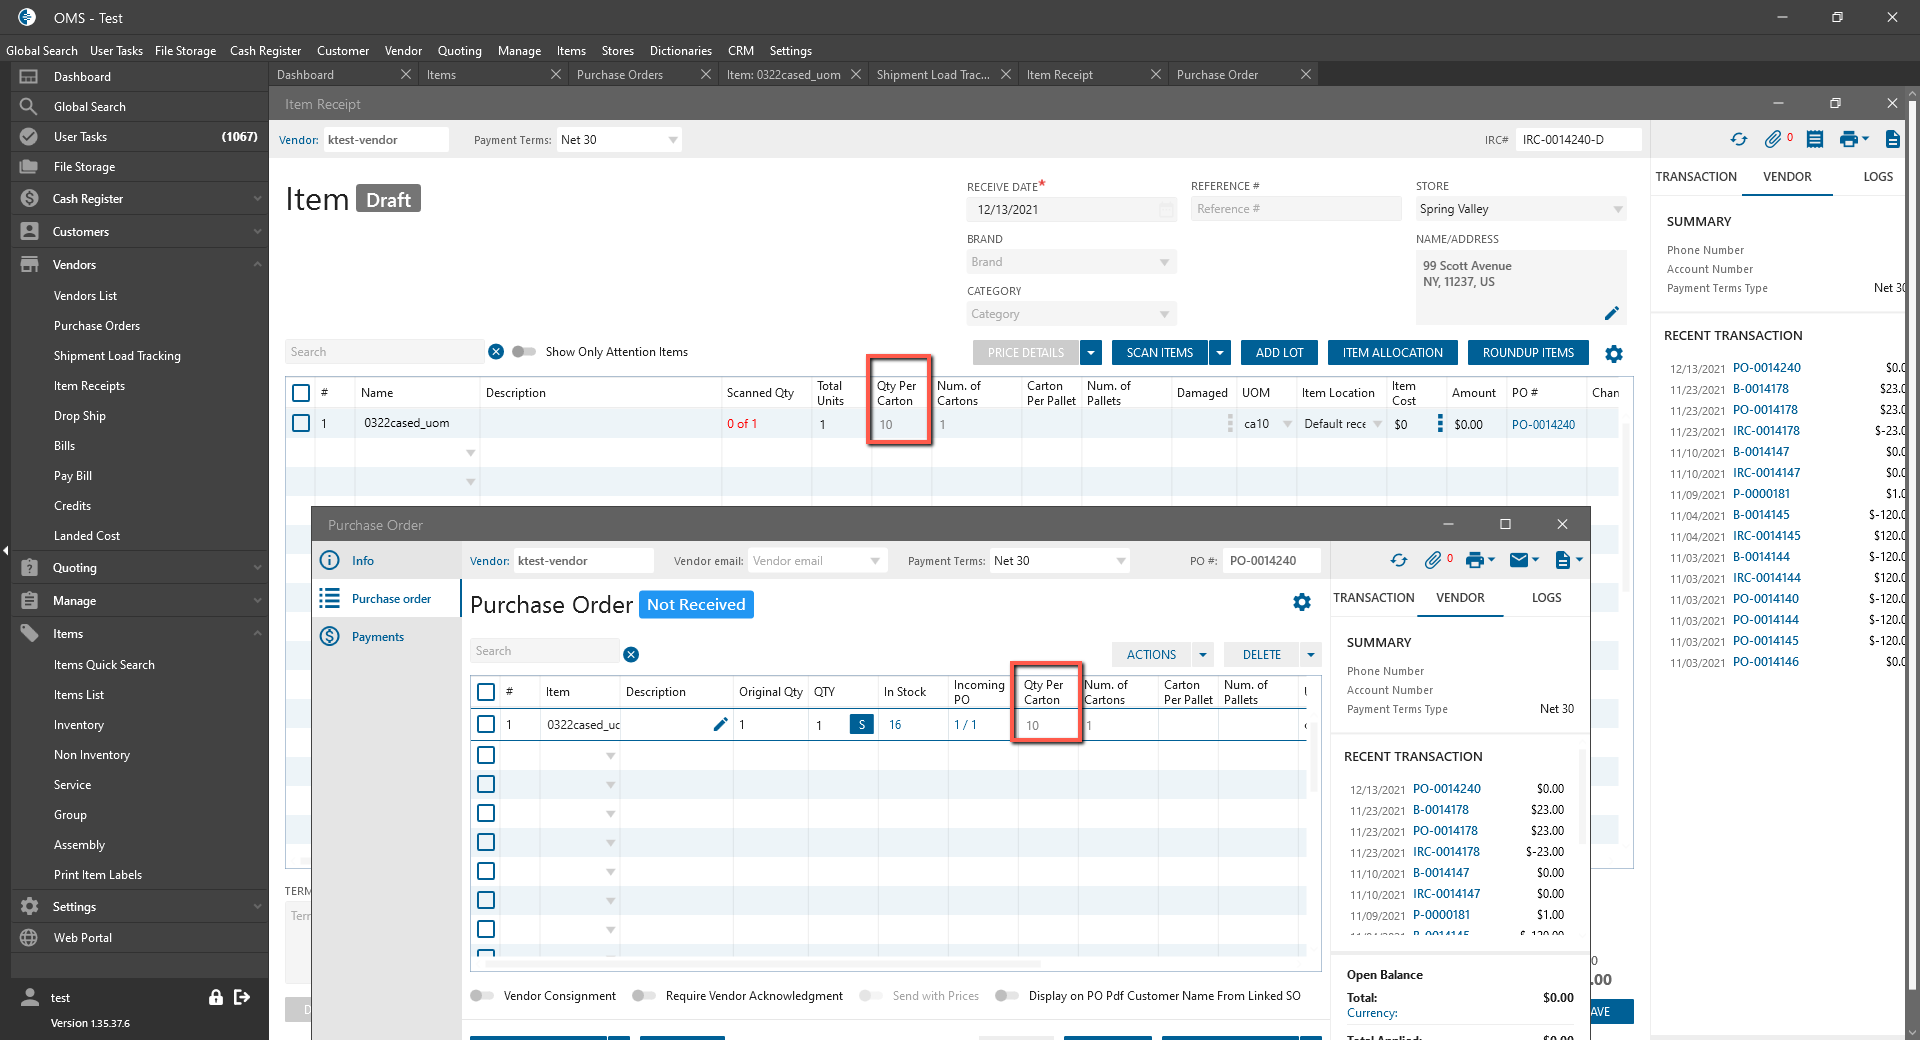This screenshot has width=1920, height=1040.
Task: Open the Actions dropdown arrow in Purchase Order
Action: coord(1203,655)
